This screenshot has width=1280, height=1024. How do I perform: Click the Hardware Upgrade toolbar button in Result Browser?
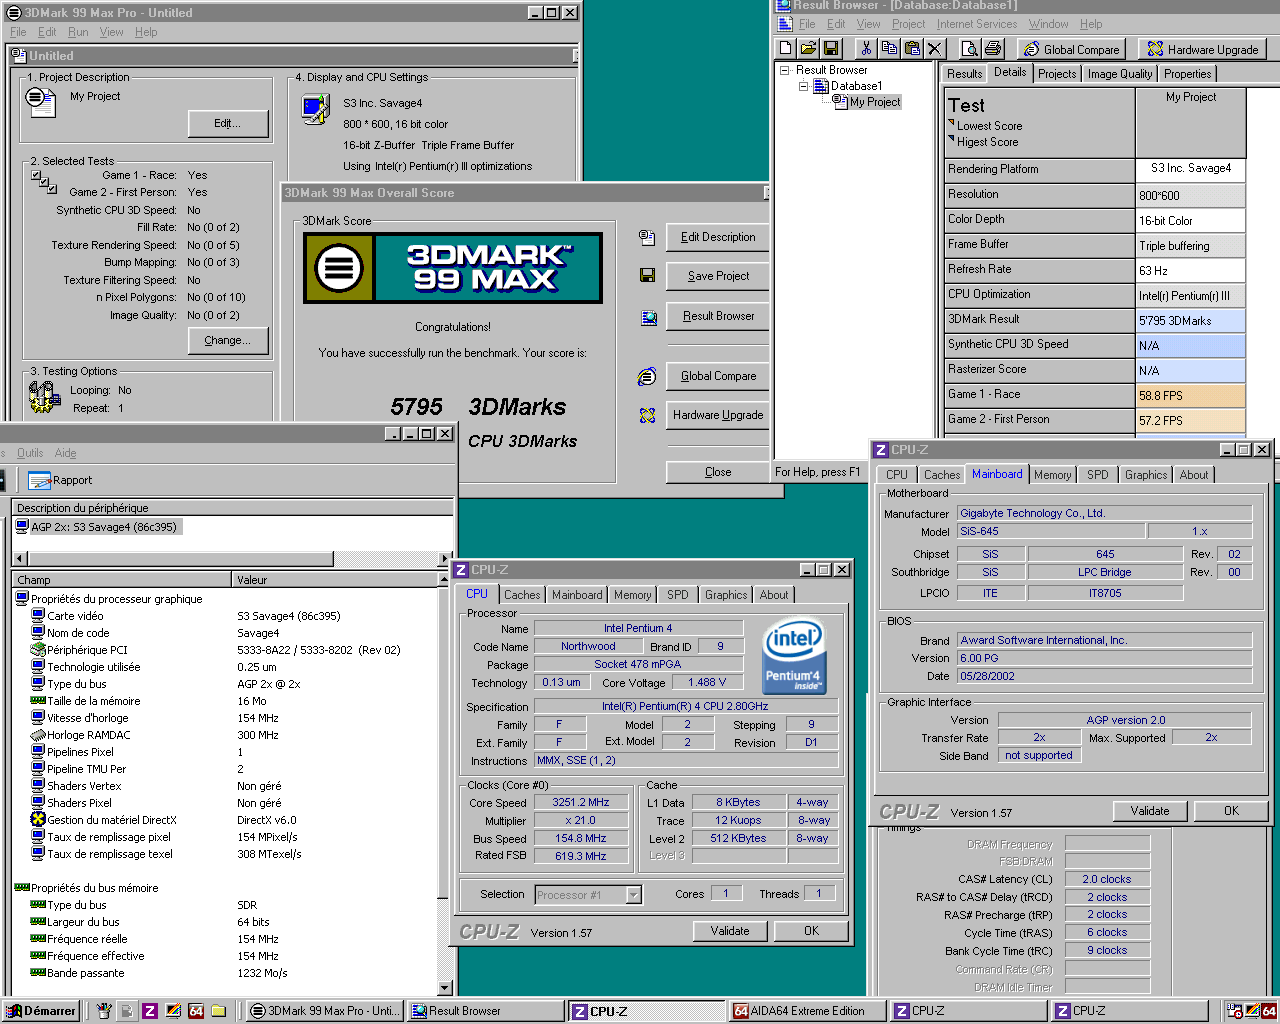coord(1203,49)
